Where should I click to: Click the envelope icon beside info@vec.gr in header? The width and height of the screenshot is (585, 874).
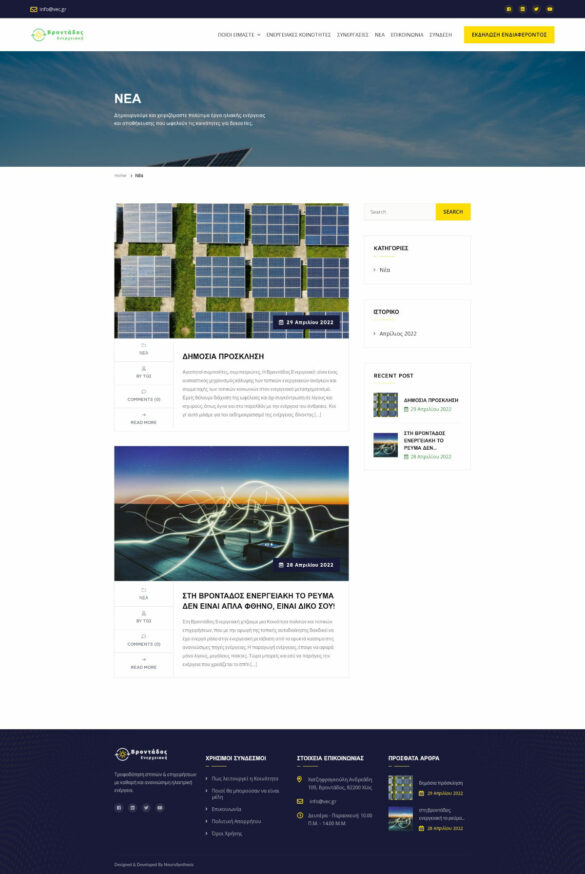pyautogui.click(x=33, y=9)
